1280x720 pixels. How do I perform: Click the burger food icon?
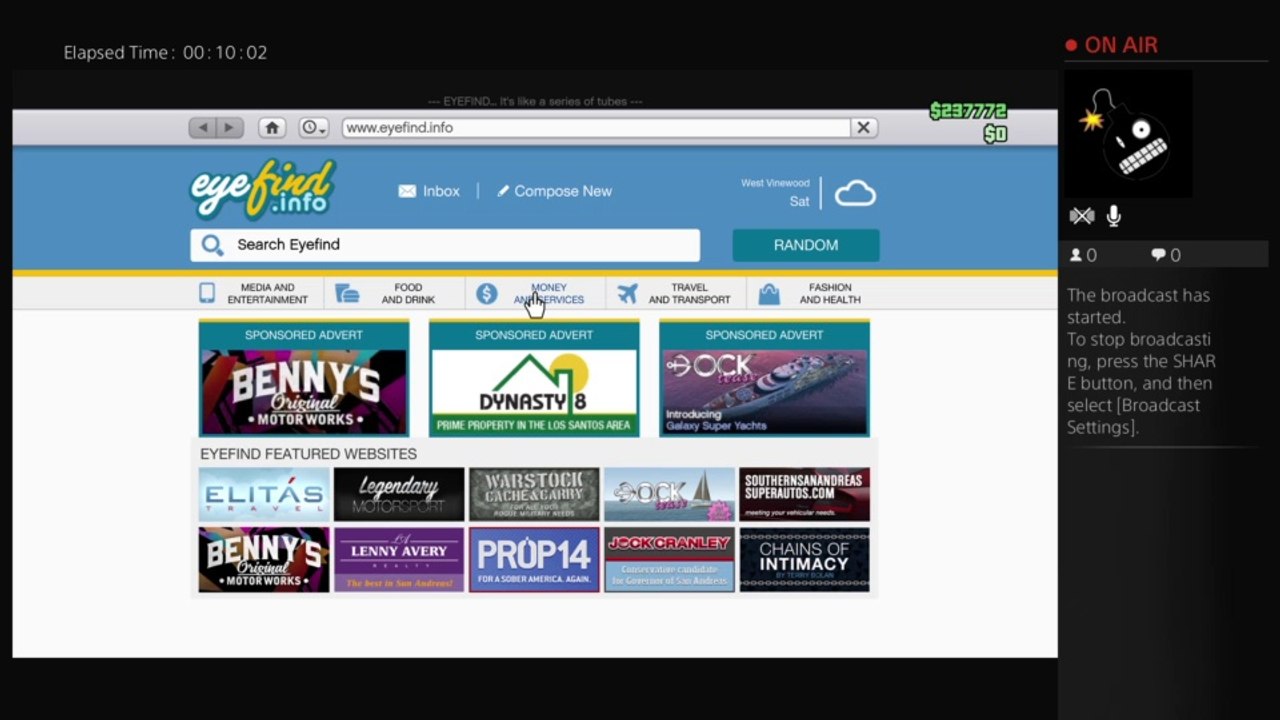347,293
